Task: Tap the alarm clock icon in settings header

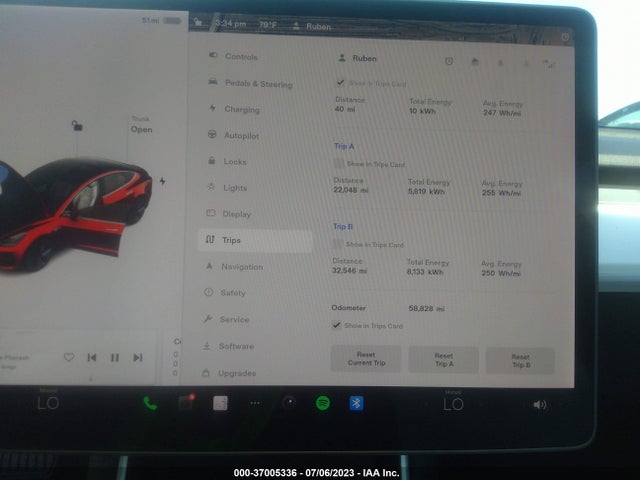Action: pos(449,61)
